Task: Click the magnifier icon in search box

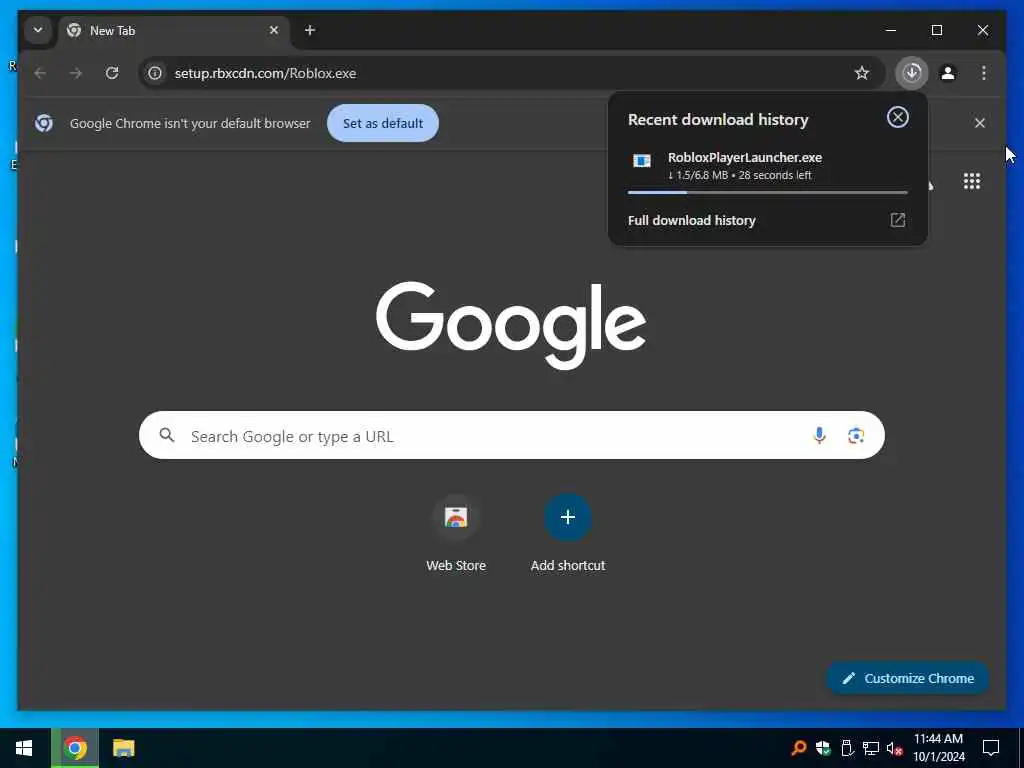Action: coord(167,435)
